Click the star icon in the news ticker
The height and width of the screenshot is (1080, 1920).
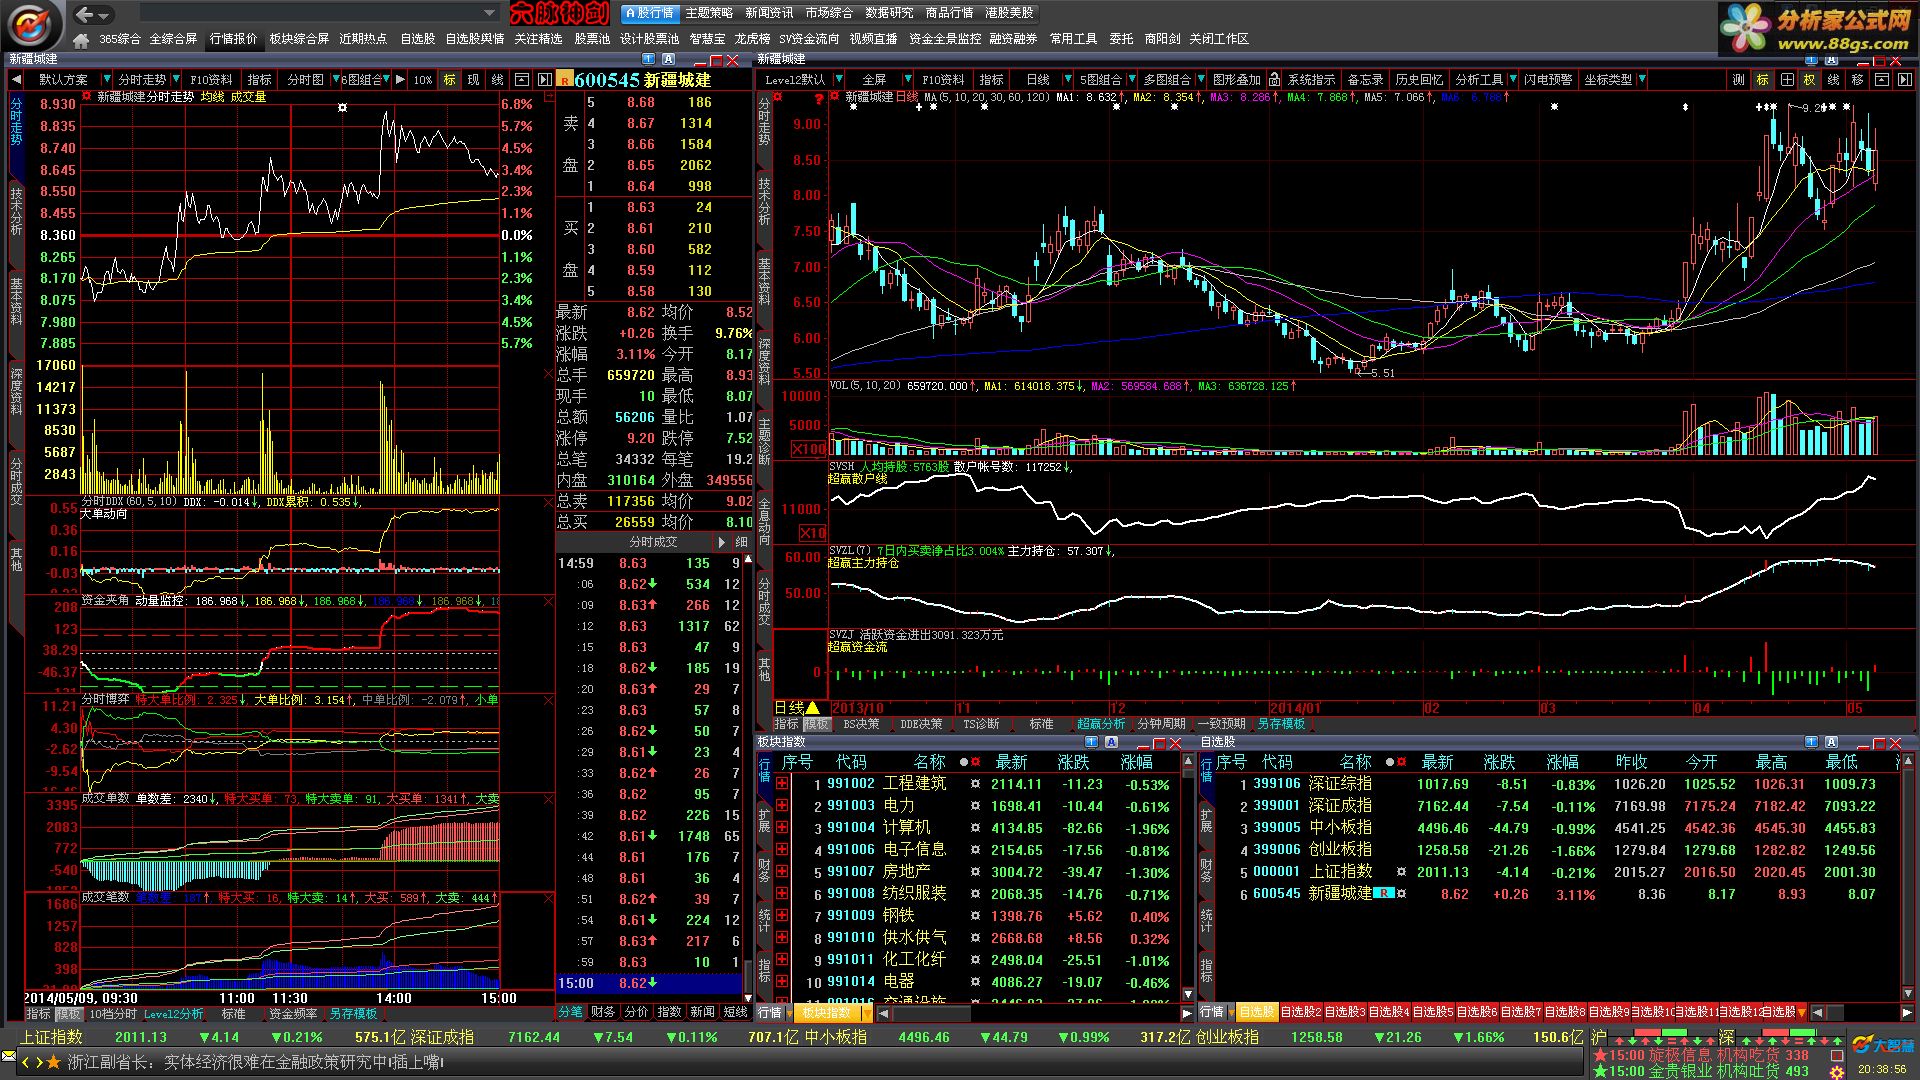53,1062
